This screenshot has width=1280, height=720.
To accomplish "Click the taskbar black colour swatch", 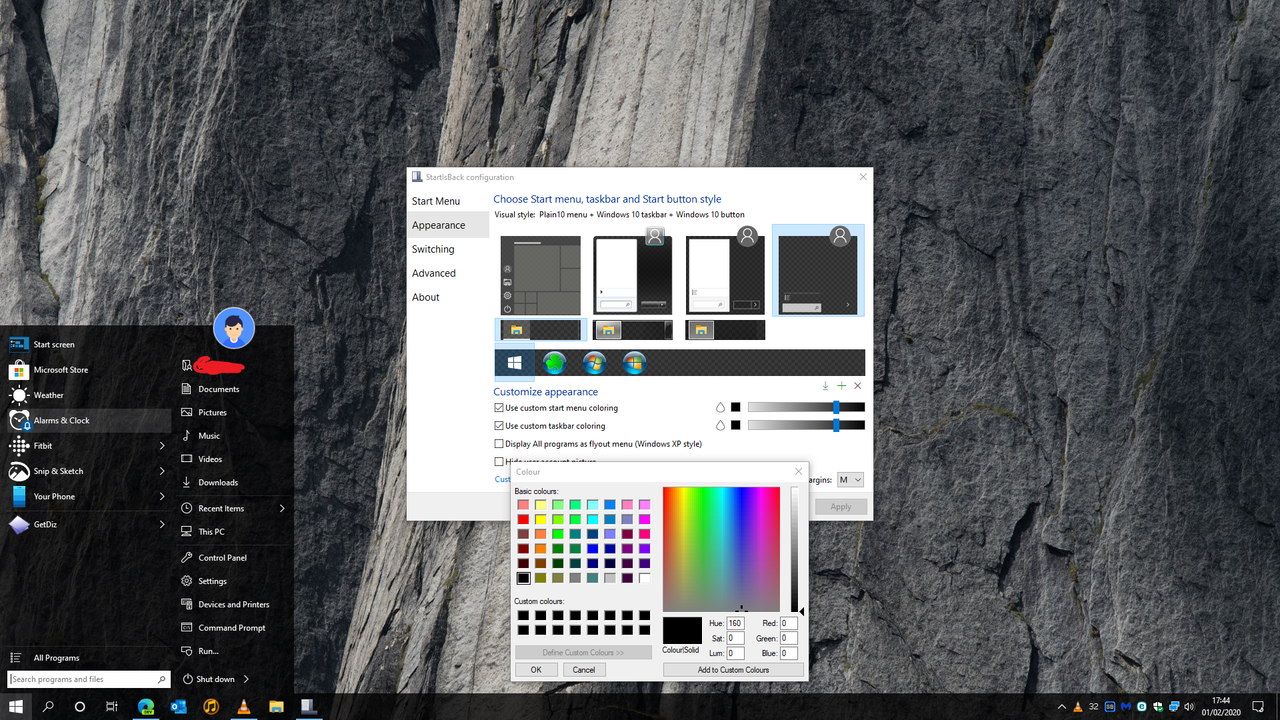I will pos(736,426).
